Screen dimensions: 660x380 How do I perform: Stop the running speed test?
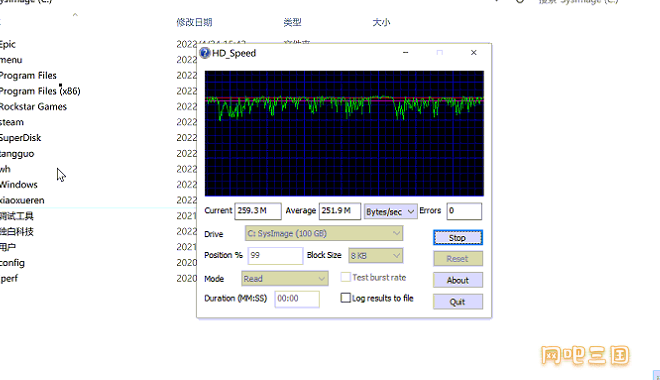click(x=458, y=238)
